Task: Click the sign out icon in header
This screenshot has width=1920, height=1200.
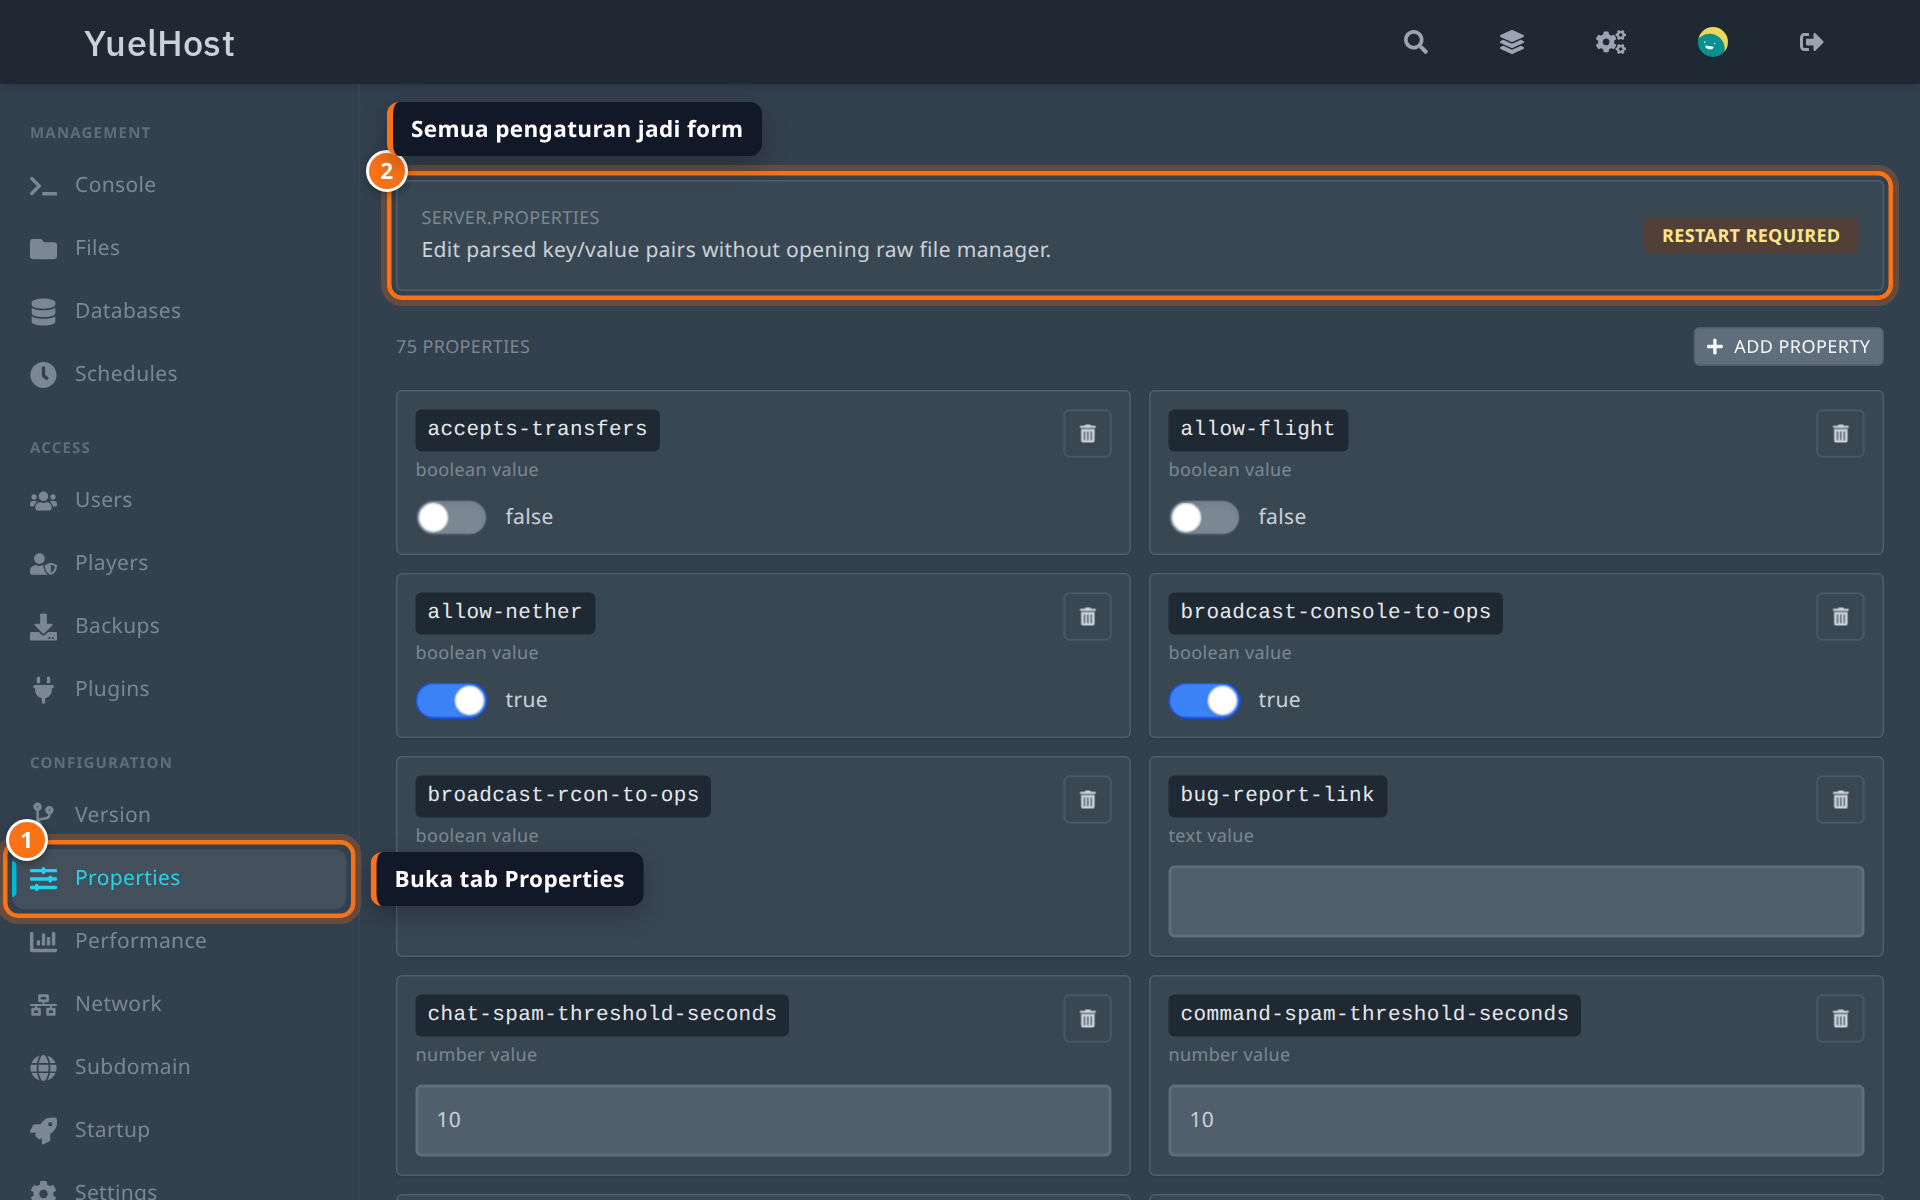Action: (1811, 42)
